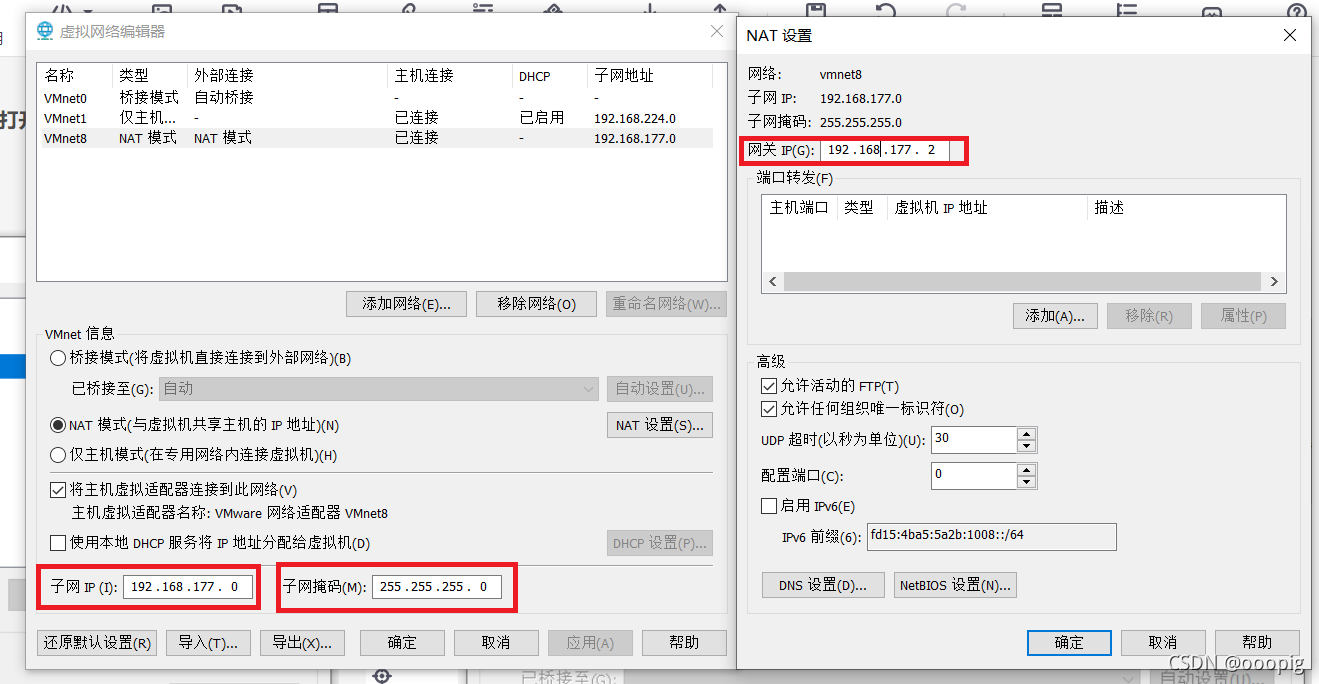Open NetBIOS 设置(N)... button
The width and height of the screenshot is (1319, 684).
[955, 585]
